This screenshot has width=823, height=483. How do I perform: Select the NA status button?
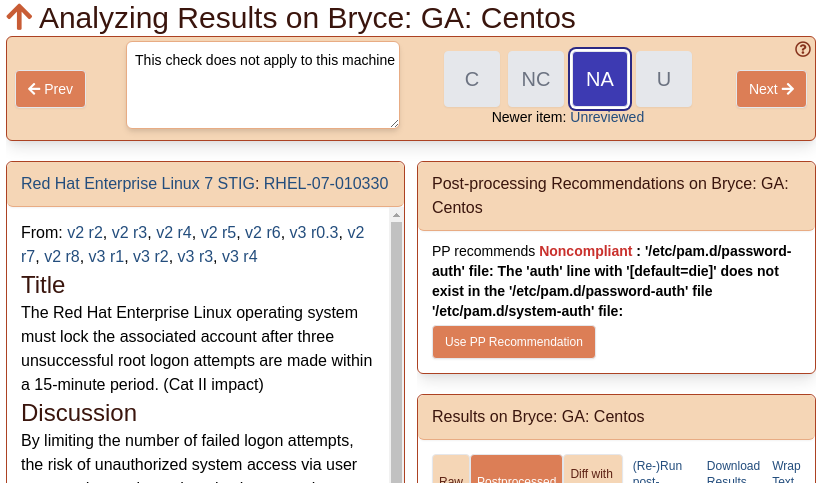tap(600, 79)
